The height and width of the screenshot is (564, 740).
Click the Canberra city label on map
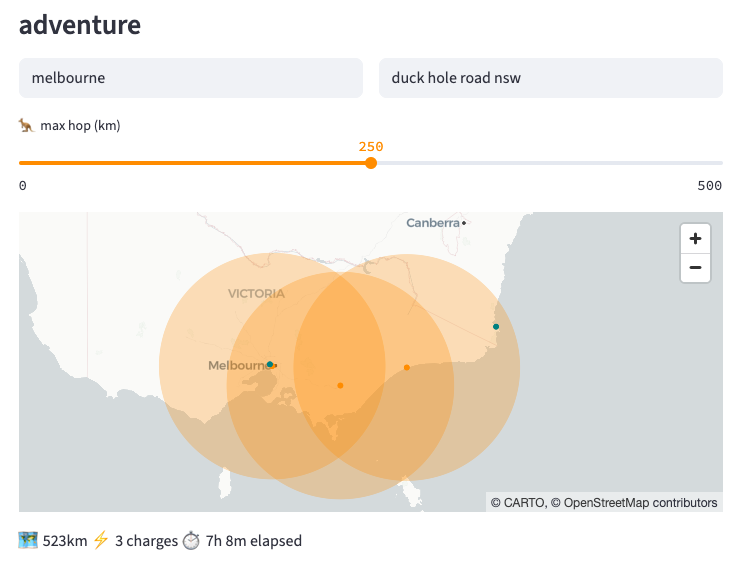tap(433, 223)
